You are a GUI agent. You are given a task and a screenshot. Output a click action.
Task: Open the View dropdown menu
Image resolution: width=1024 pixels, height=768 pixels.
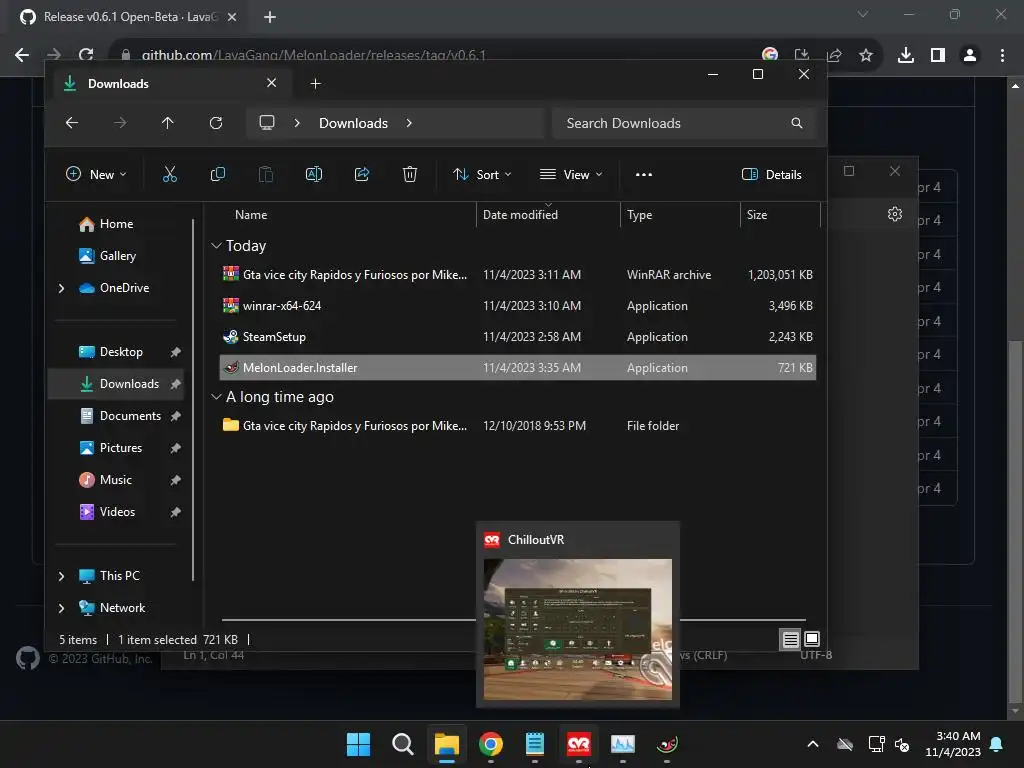point(571,174)
